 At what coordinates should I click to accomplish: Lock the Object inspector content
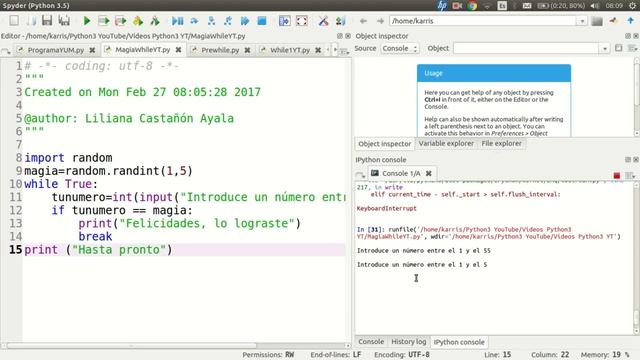point(619,48)
